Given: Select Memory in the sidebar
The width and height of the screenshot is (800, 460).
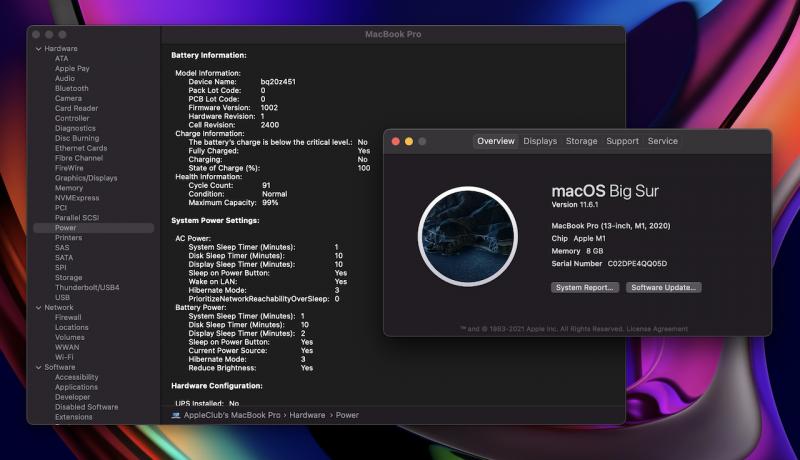Looking at the screenshot, I should coord(69,188).
